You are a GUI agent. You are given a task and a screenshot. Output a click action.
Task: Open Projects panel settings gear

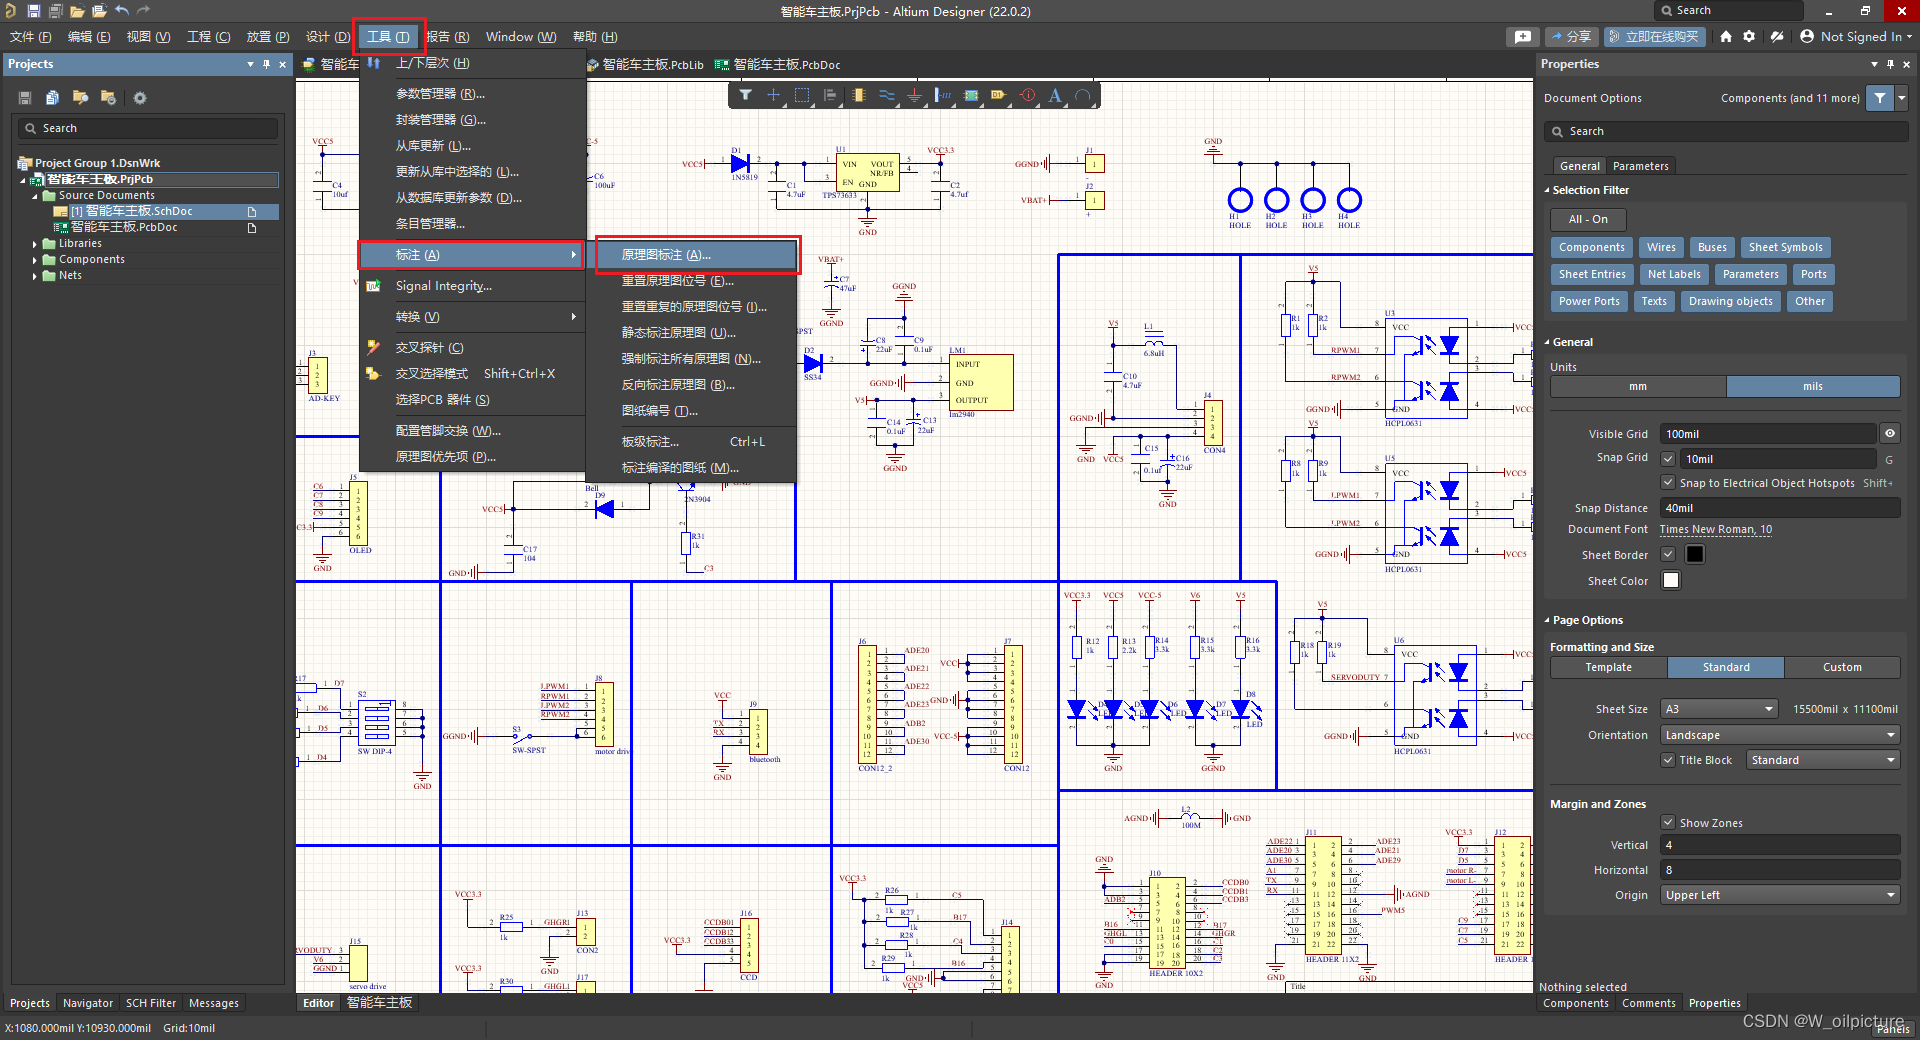140,98
